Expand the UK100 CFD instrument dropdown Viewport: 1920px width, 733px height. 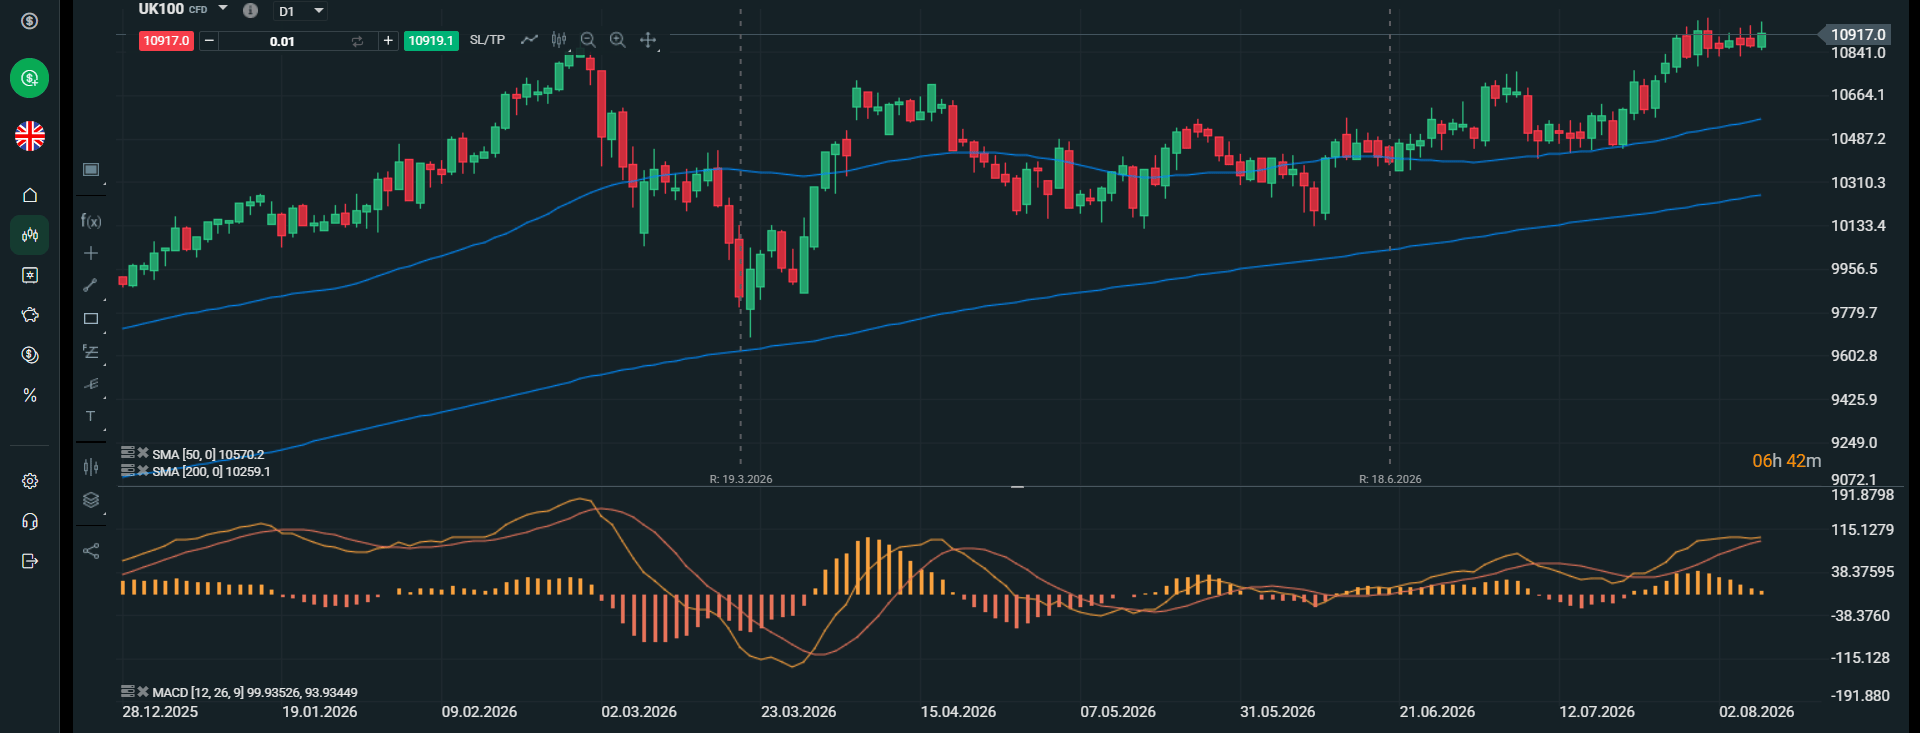pyautogui.click(x=223, y=9)
